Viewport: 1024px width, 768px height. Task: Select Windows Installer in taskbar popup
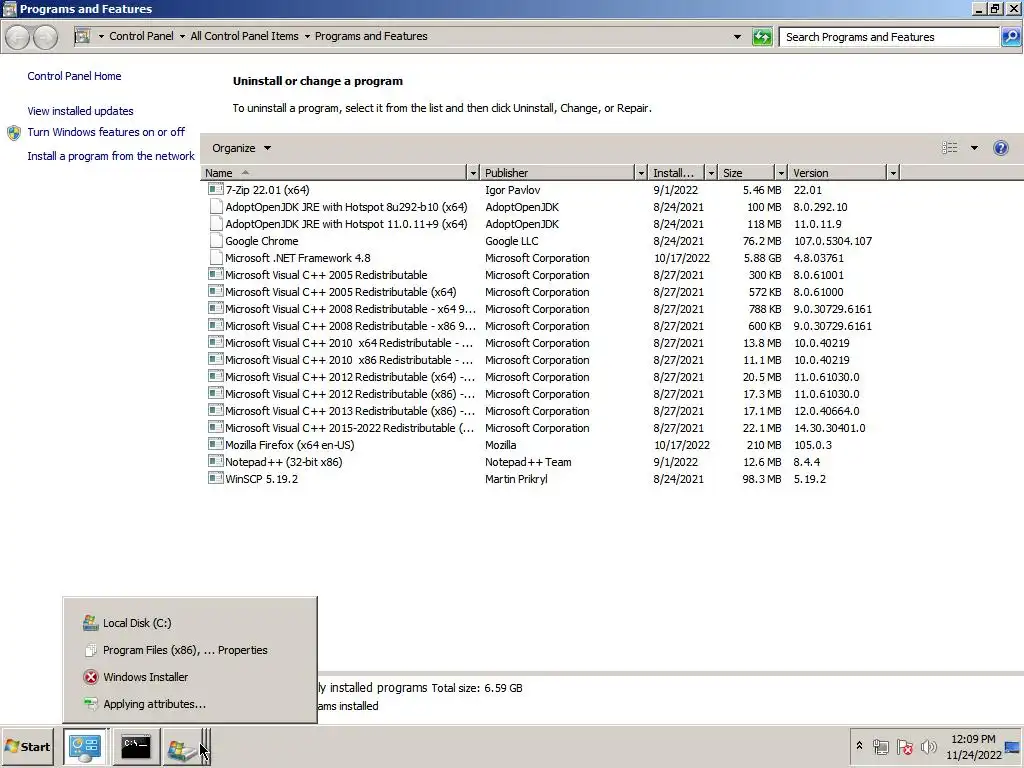pos(189,677)
